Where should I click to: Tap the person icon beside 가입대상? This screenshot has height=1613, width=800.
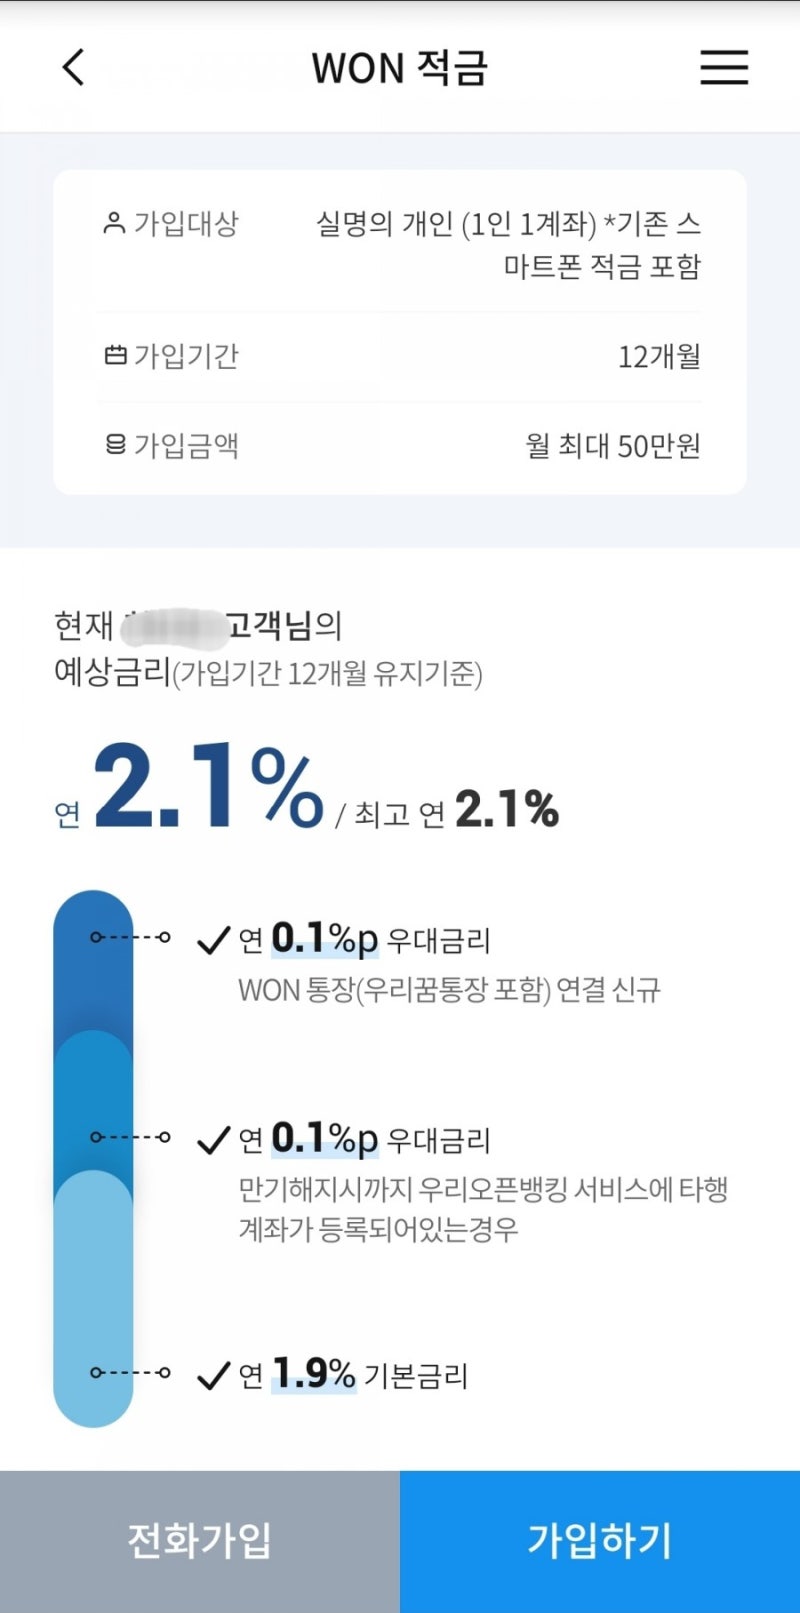click(x=114, y=222)
